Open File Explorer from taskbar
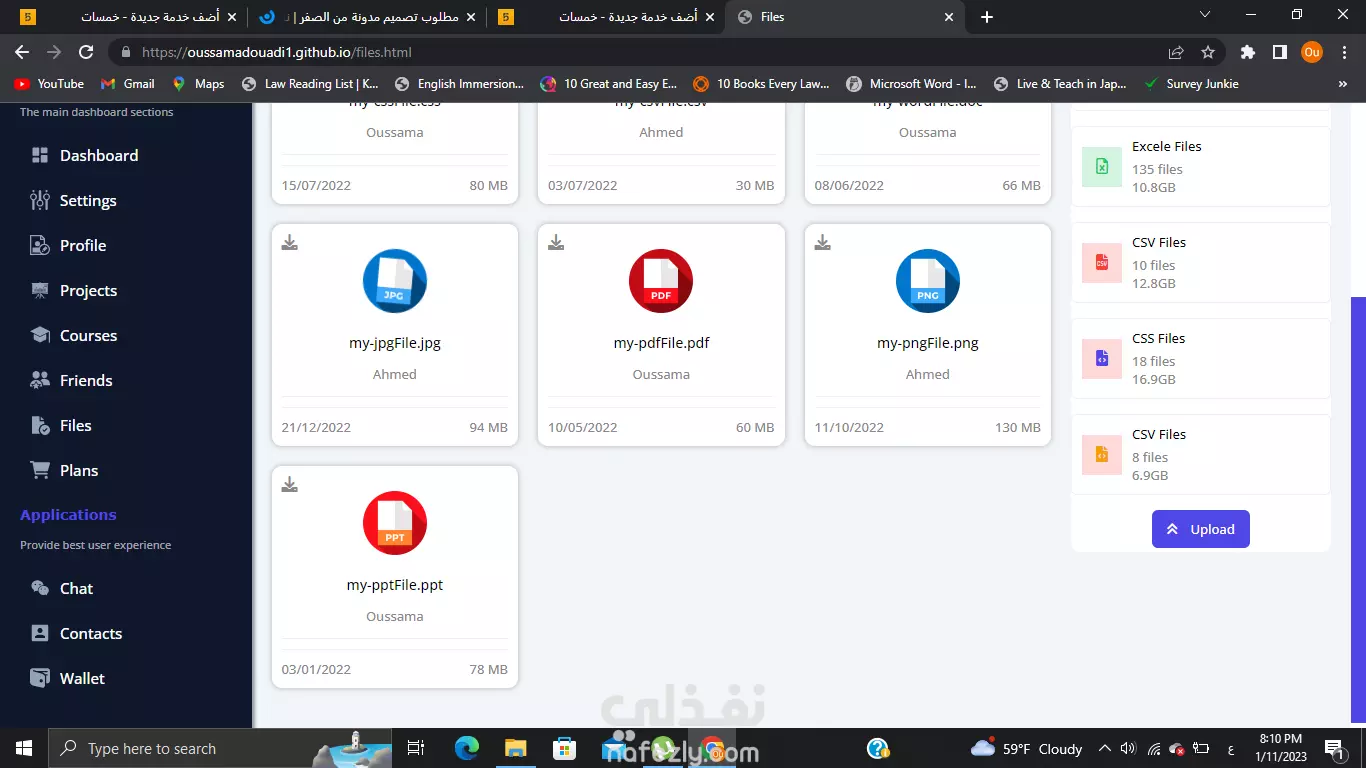 [515, 748]
